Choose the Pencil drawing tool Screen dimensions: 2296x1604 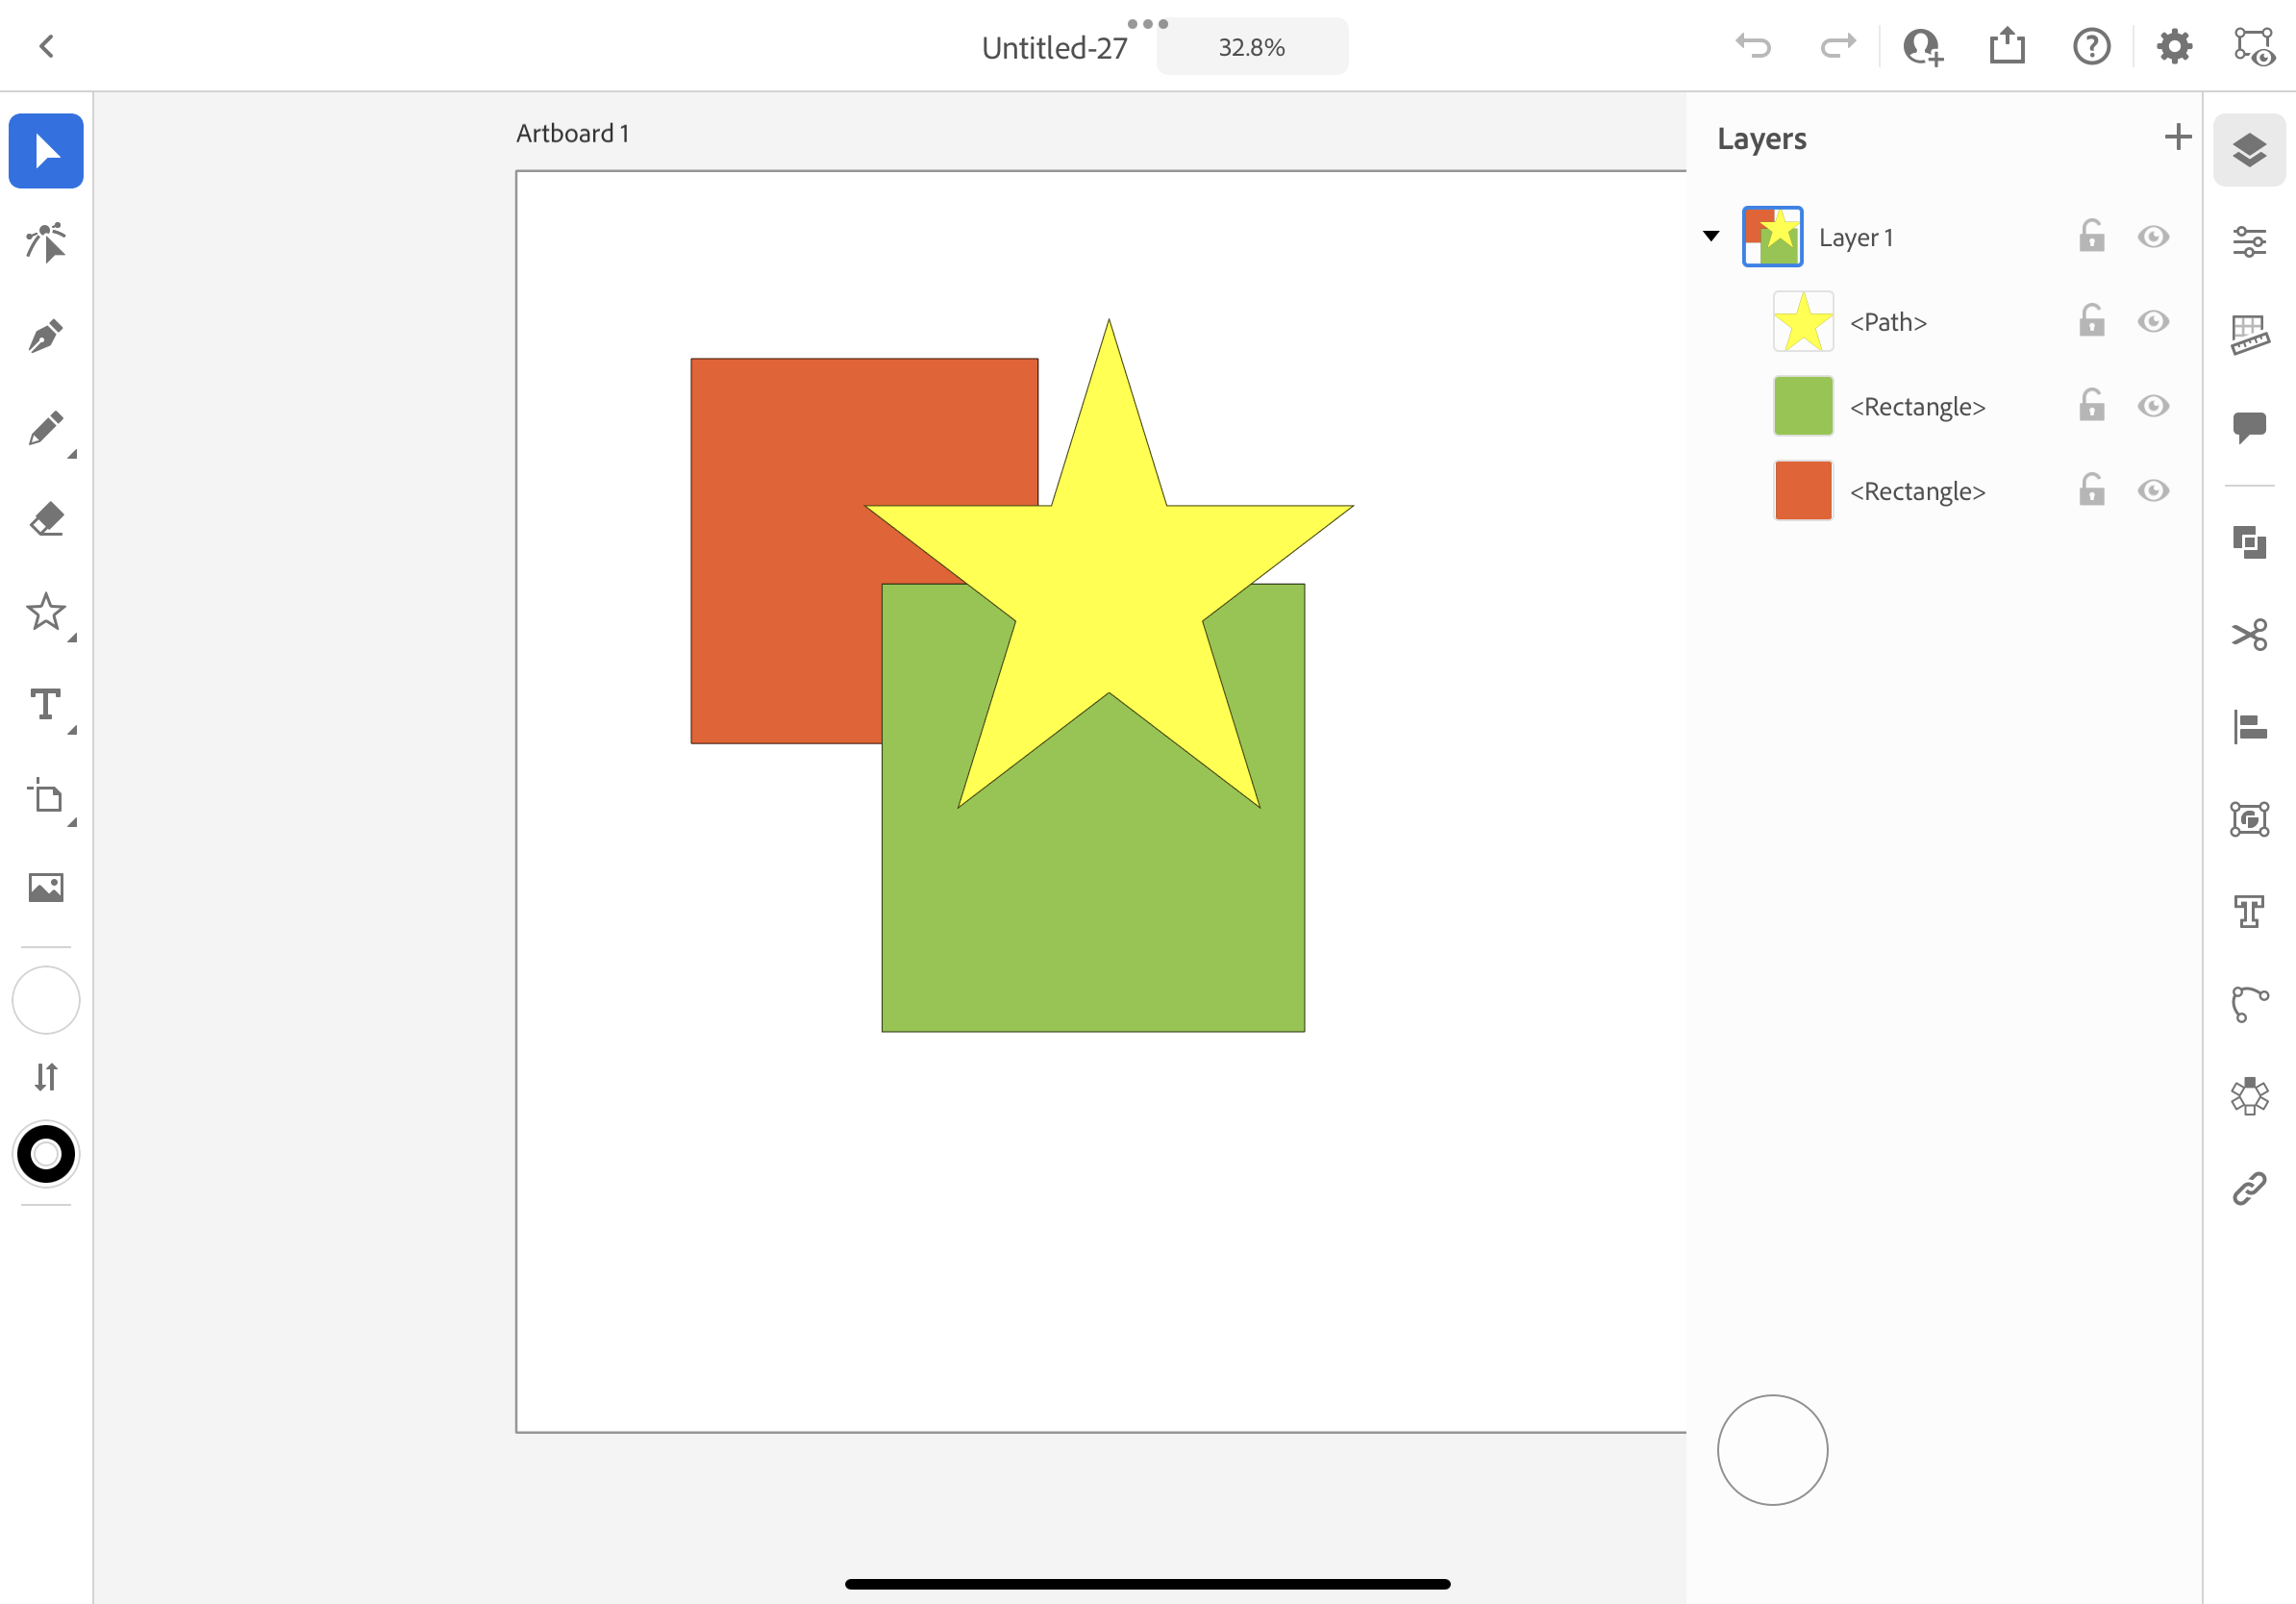pyautogui.click(x=46, y=428)
